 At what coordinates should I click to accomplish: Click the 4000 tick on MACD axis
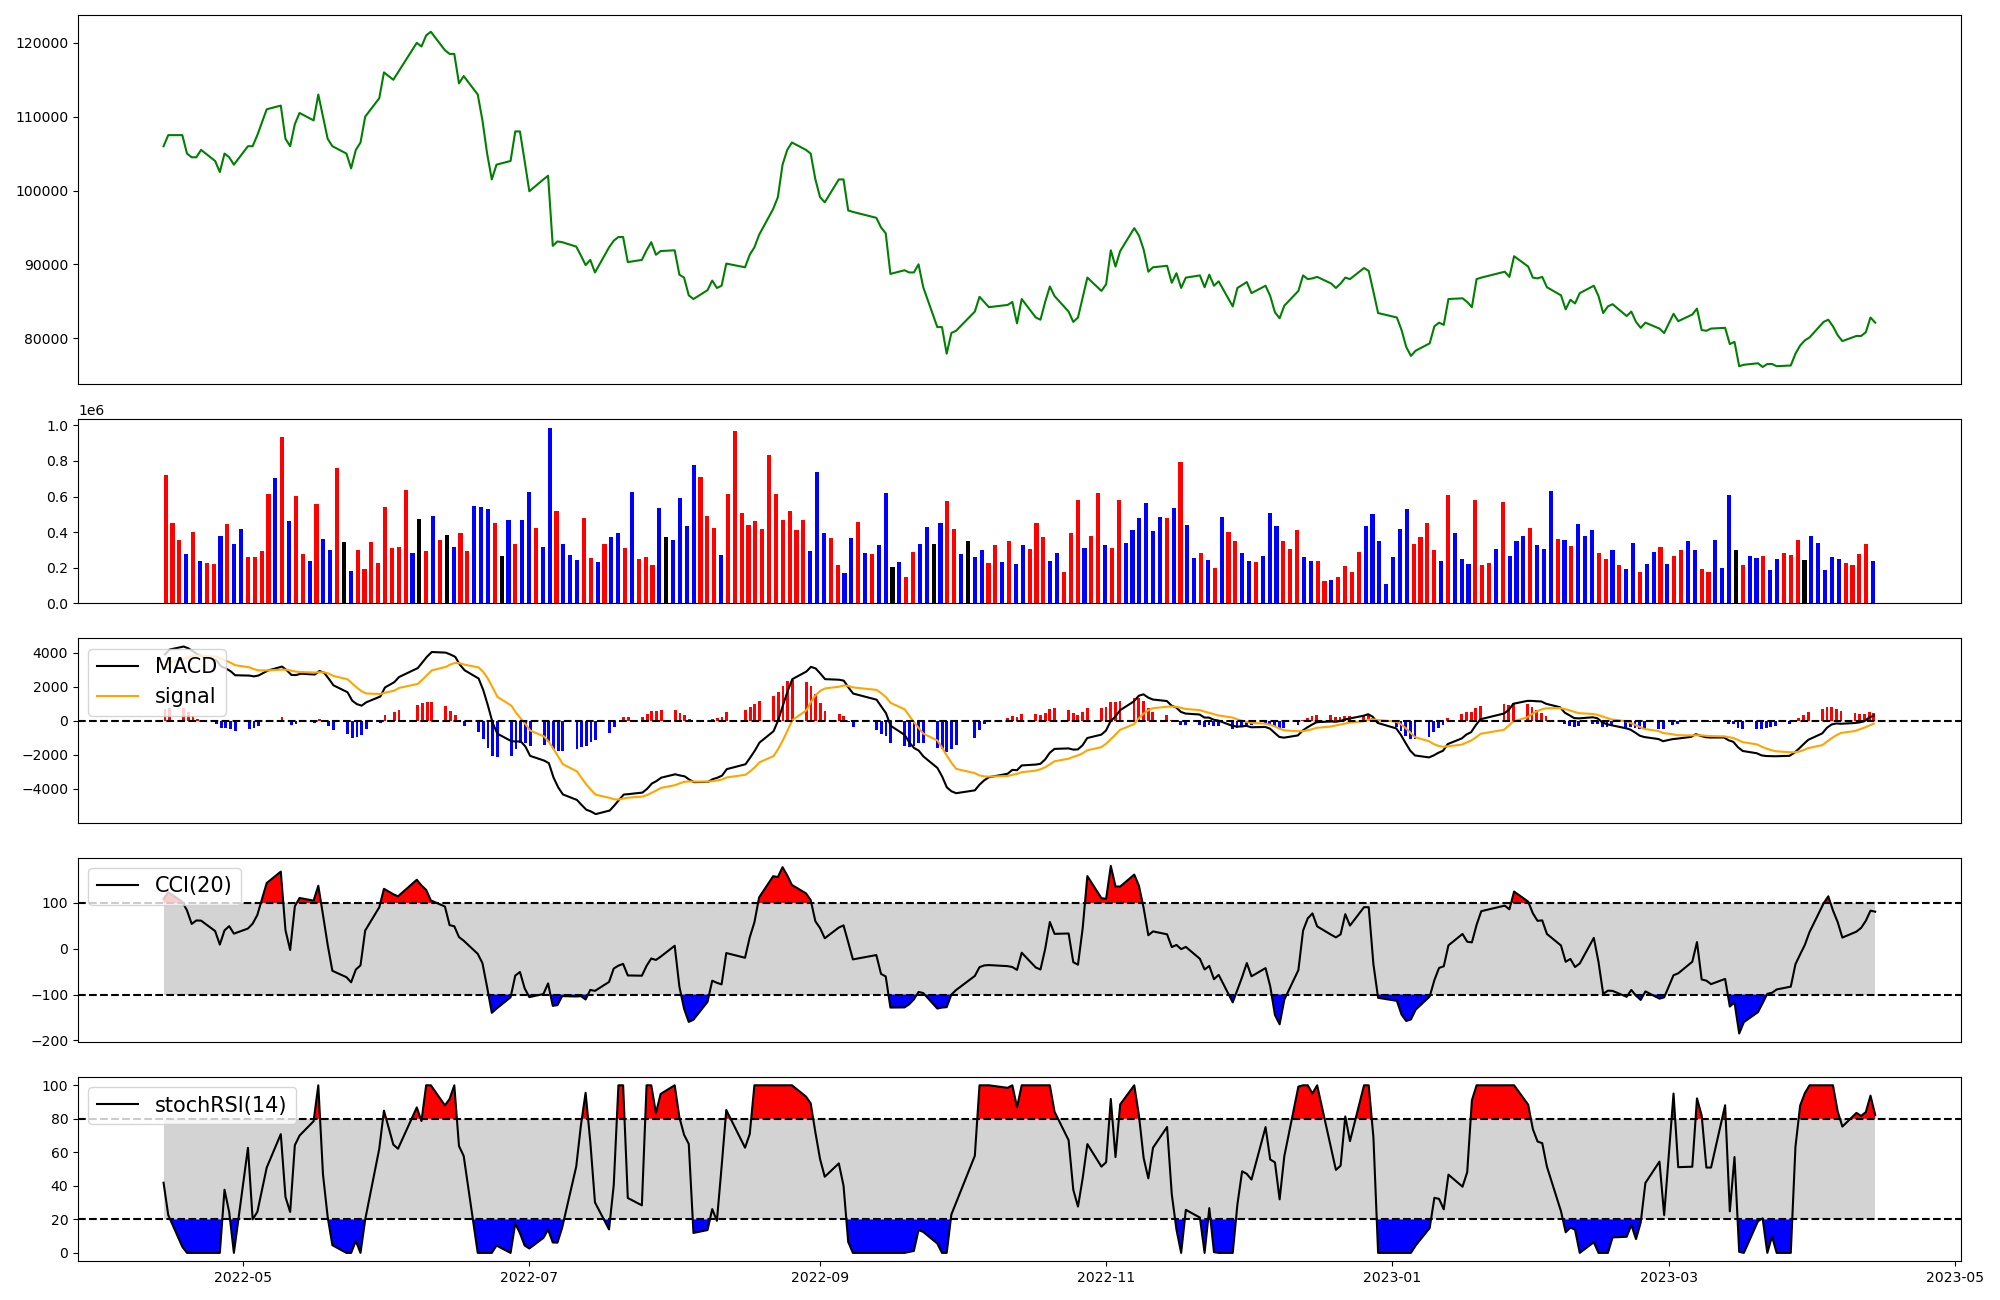[50, 654]
